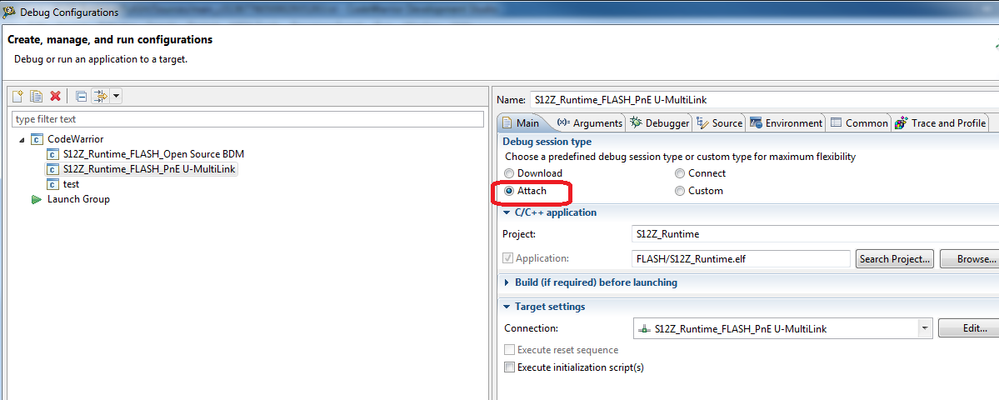Click the Browse button
The width and height of the screenshot is (999, 400).
969,259
